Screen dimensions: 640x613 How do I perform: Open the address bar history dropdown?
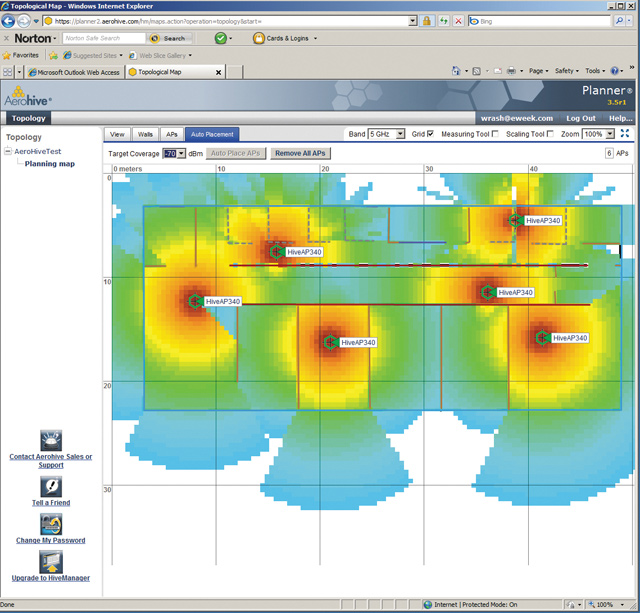click(x=413, y=21)
